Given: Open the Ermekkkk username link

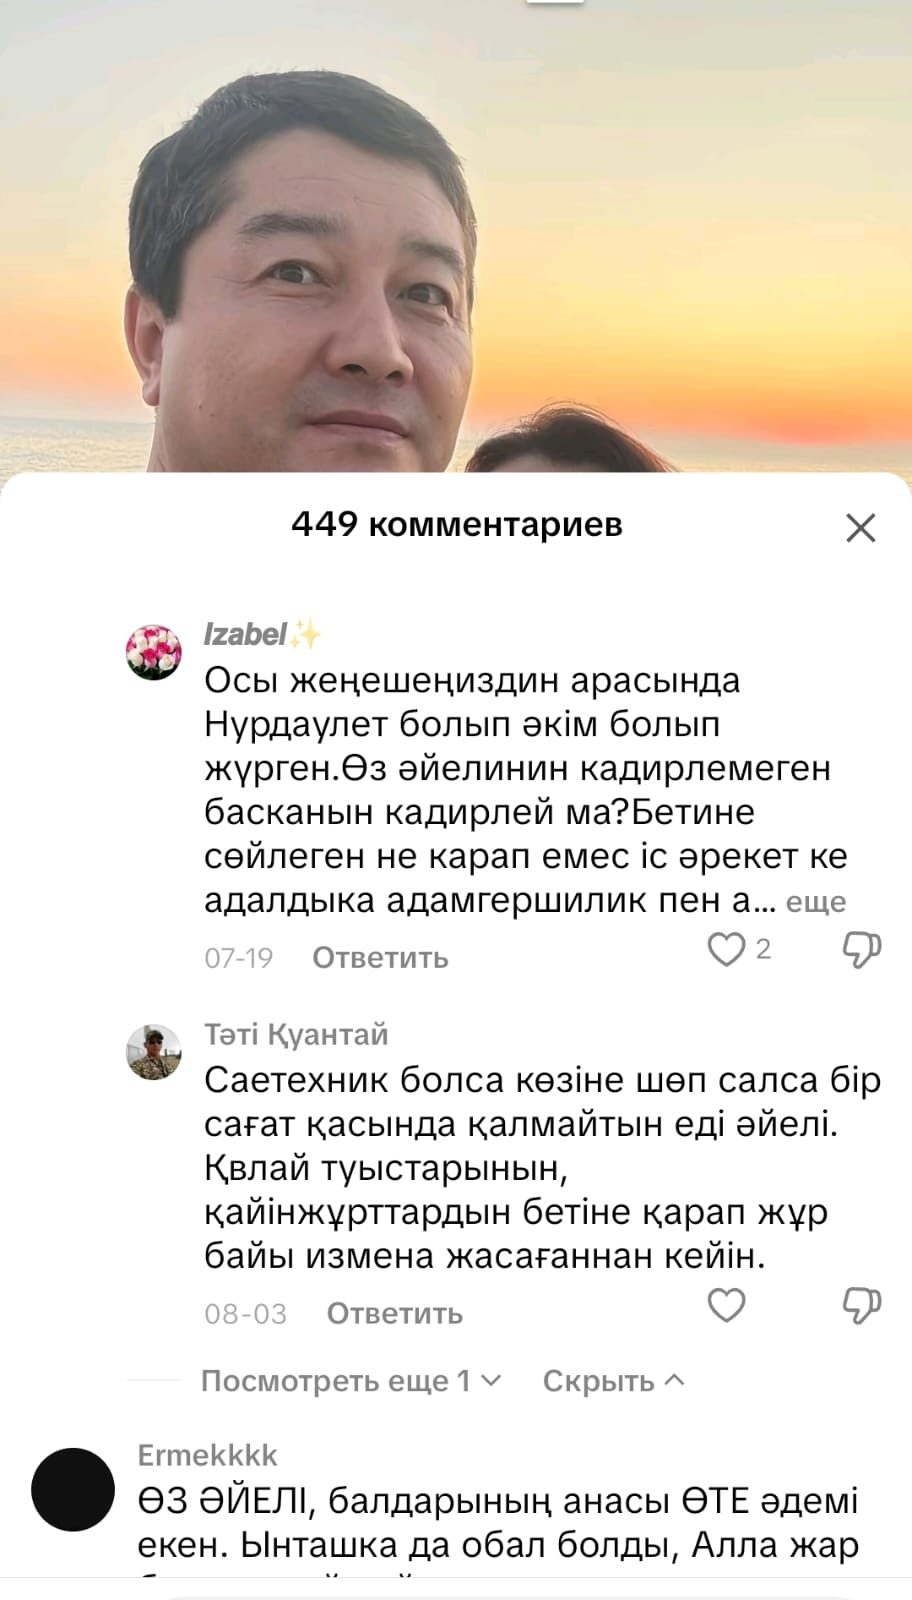Looking at the screenshot, I should coord(207,1455).
